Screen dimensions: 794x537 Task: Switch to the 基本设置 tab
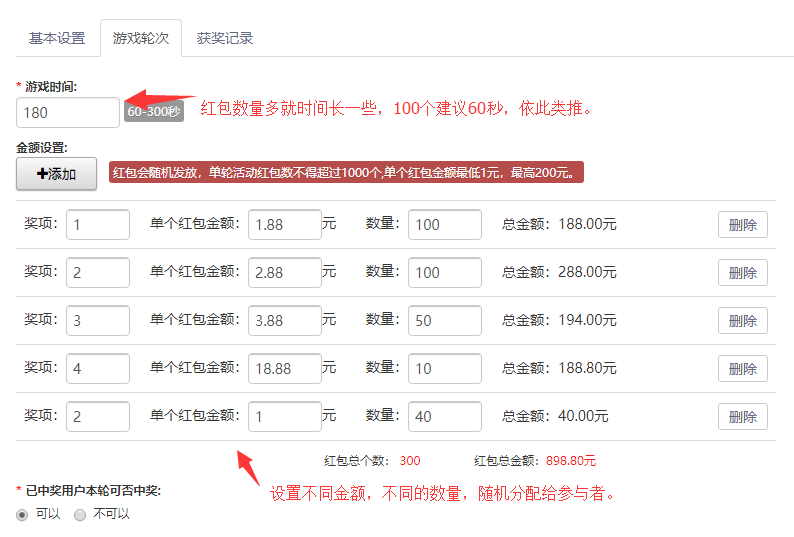click(x=57, y=39)
